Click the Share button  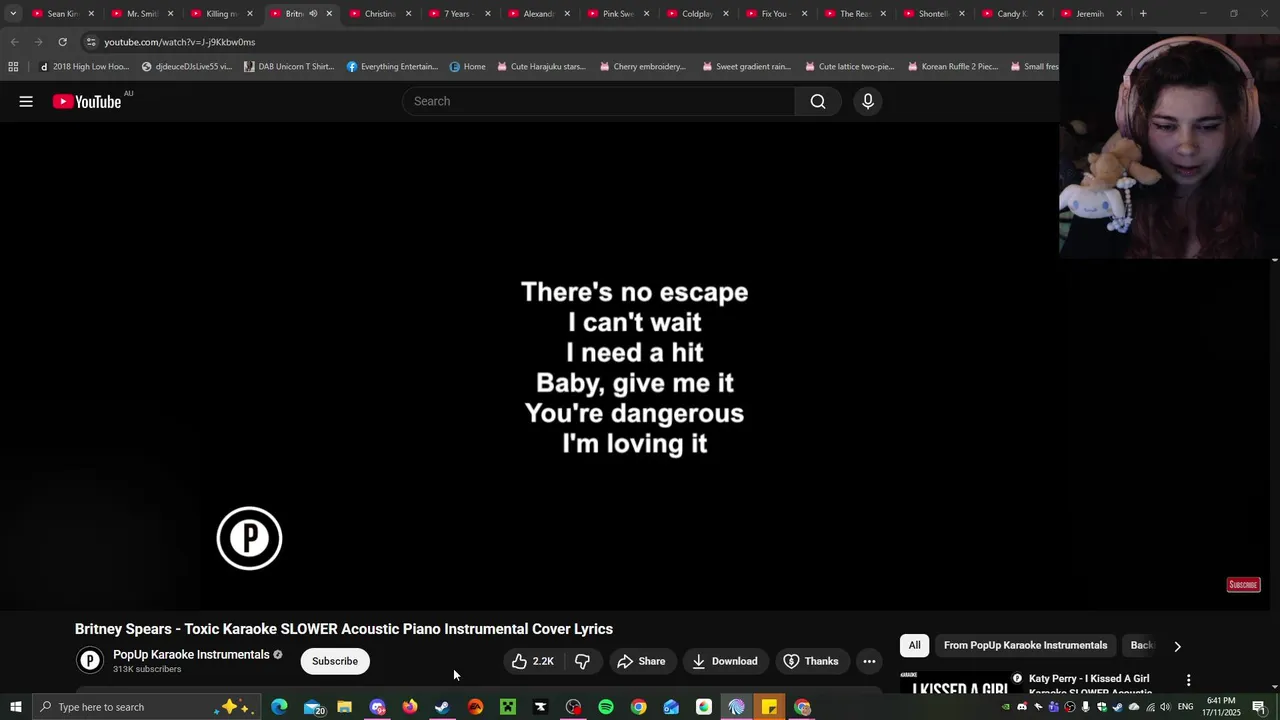(641, 661)
